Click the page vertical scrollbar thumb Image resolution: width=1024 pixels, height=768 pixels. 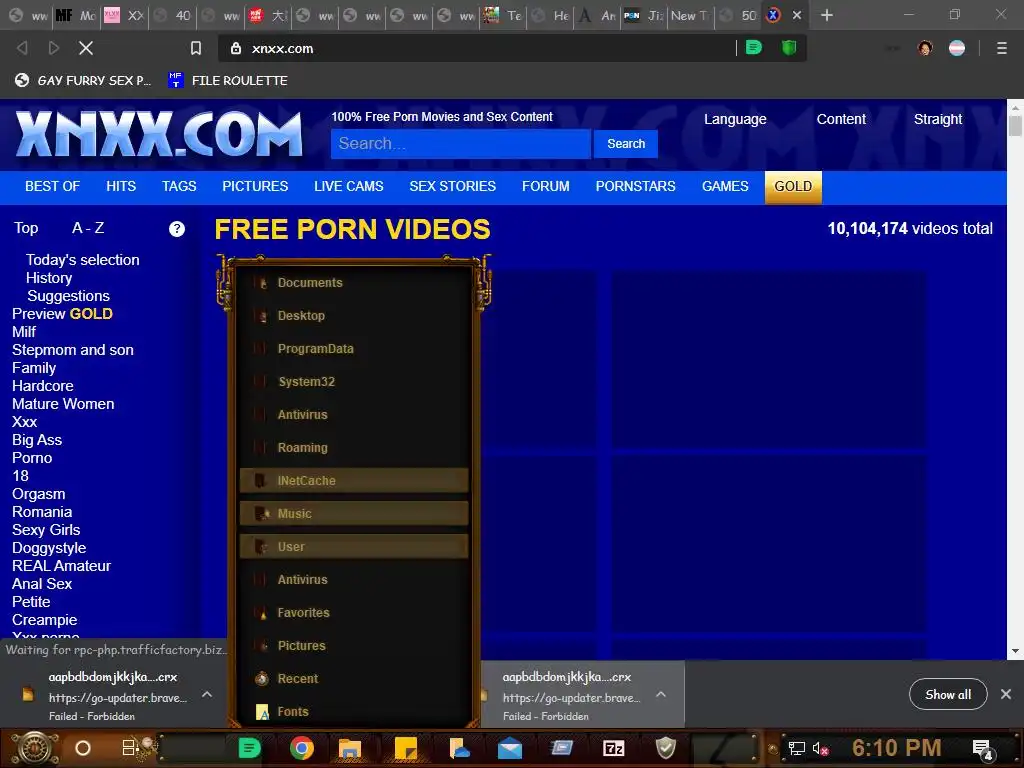1015,125
